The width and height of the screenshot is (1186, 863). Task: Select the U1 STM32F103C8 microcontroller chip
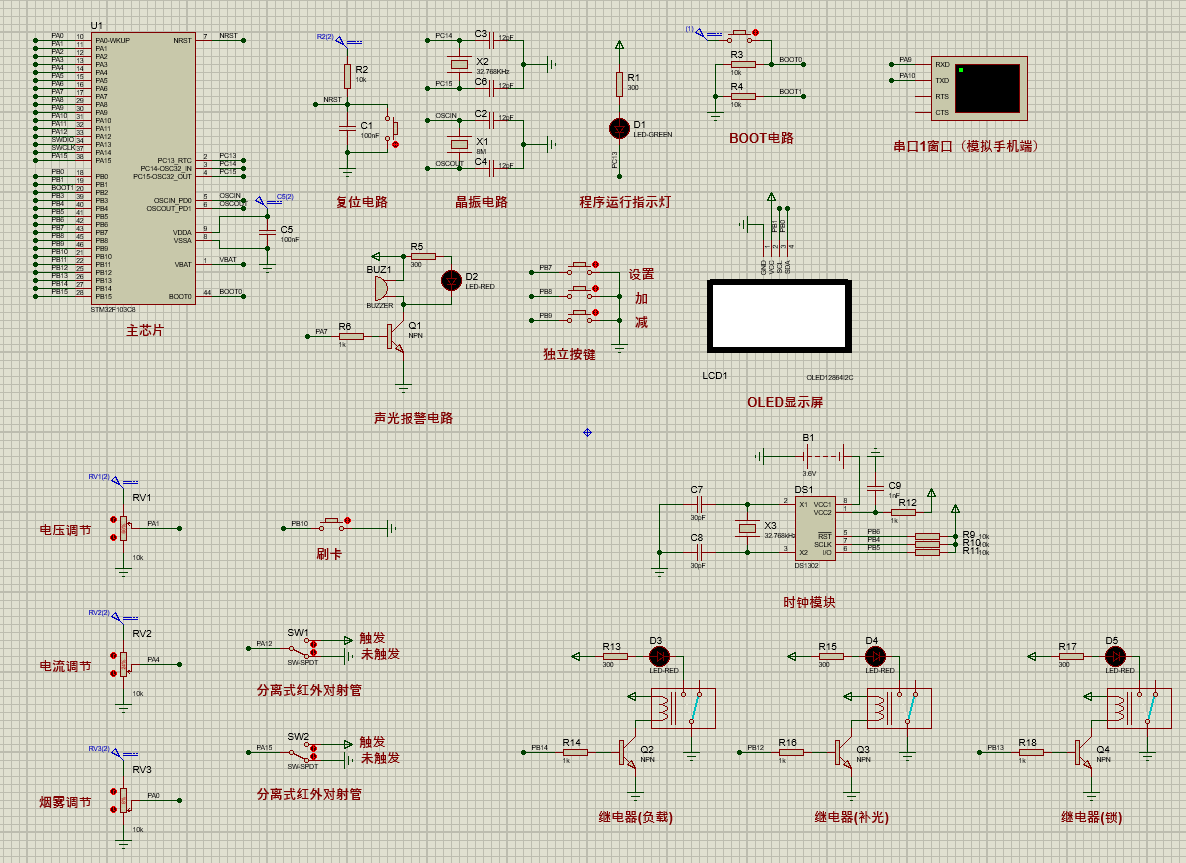click(x=144, y=168)
